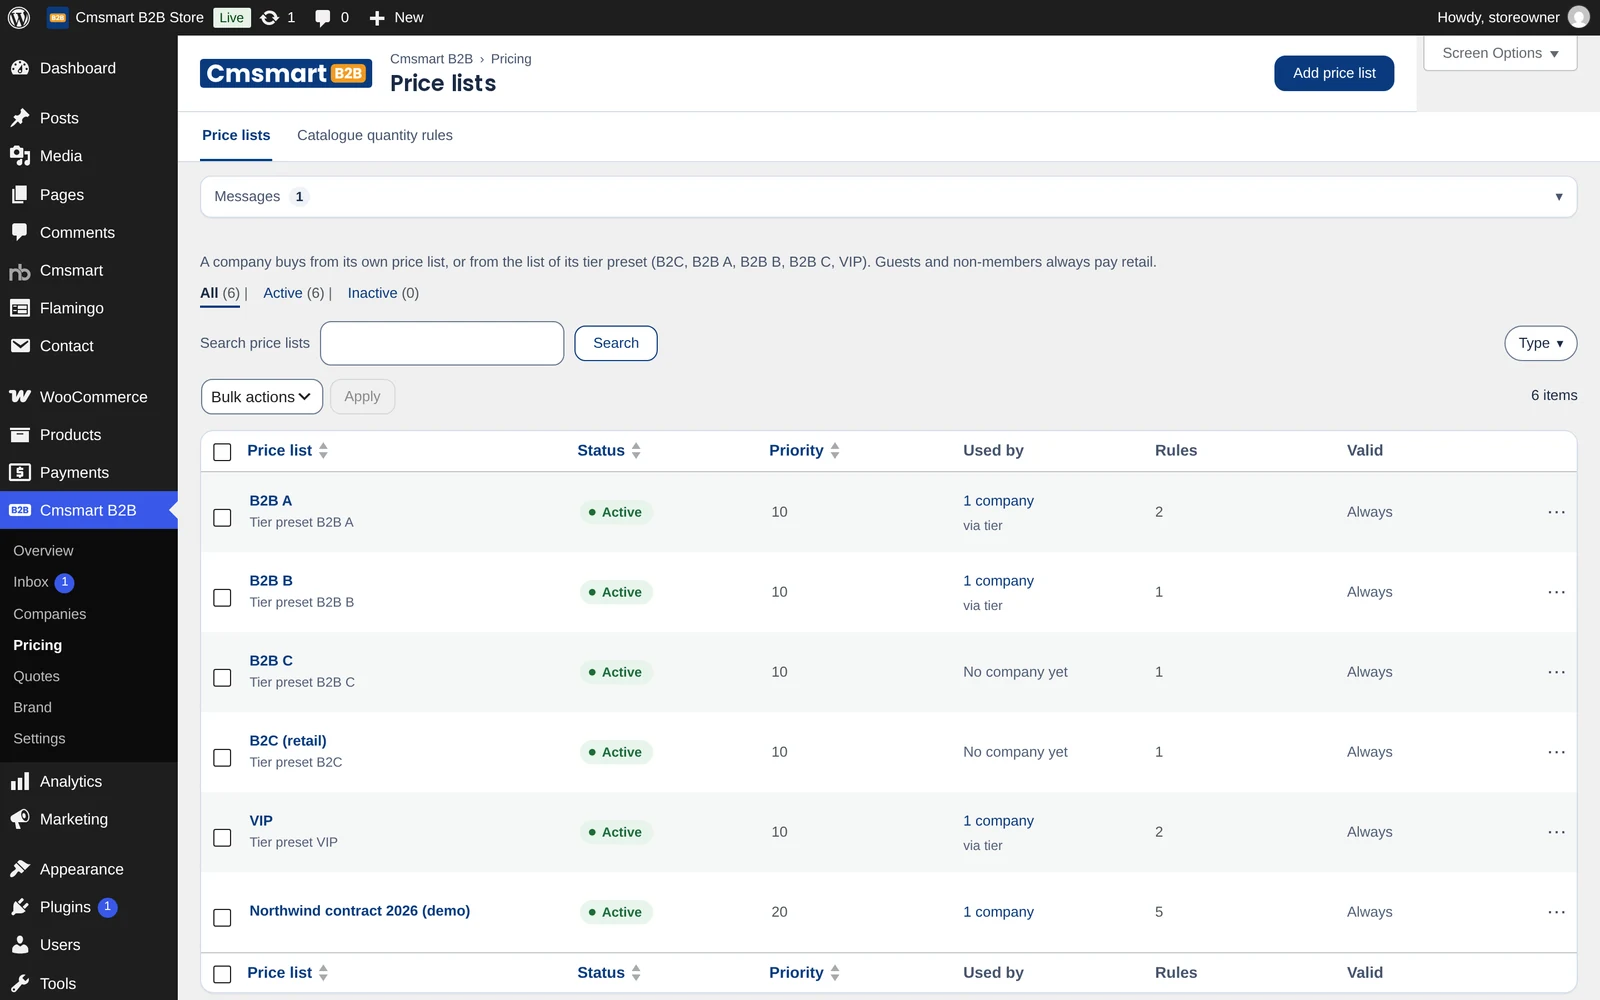
Task: Check the VIP row checkbox
Action: click(223, 838)
